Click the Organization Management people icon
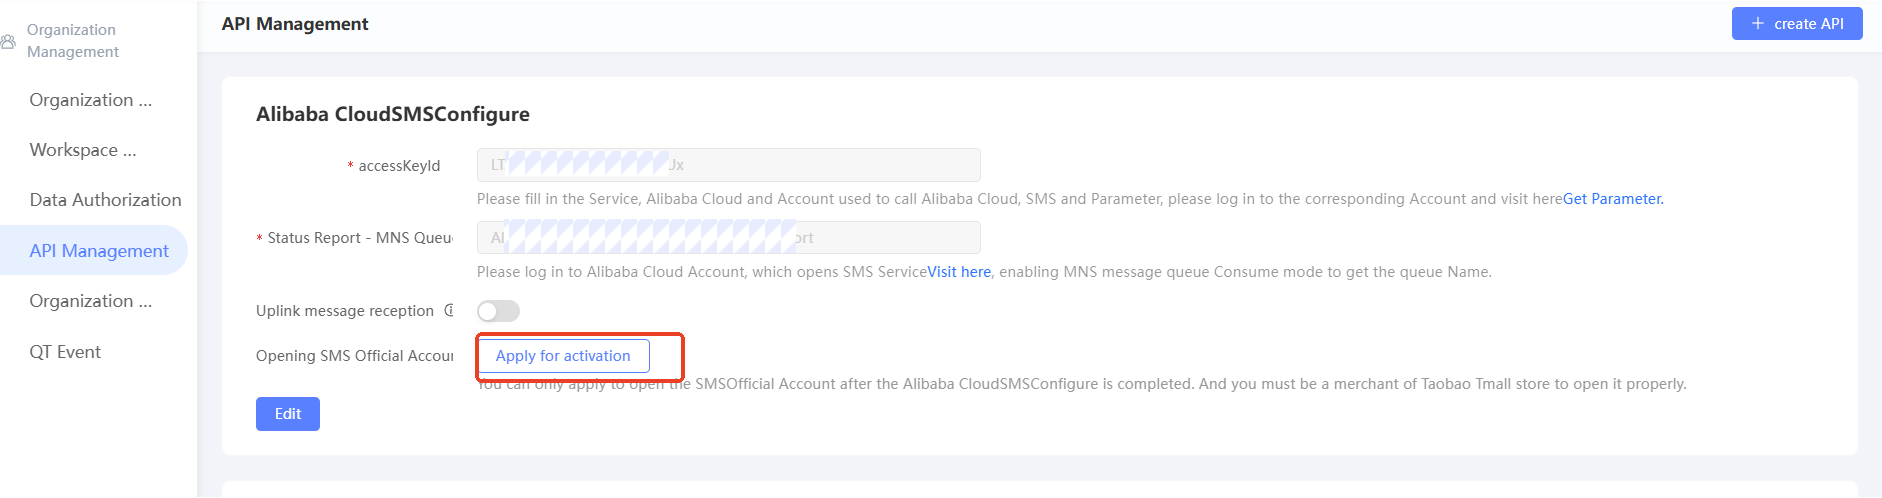1882x498 pixels. 8,41
